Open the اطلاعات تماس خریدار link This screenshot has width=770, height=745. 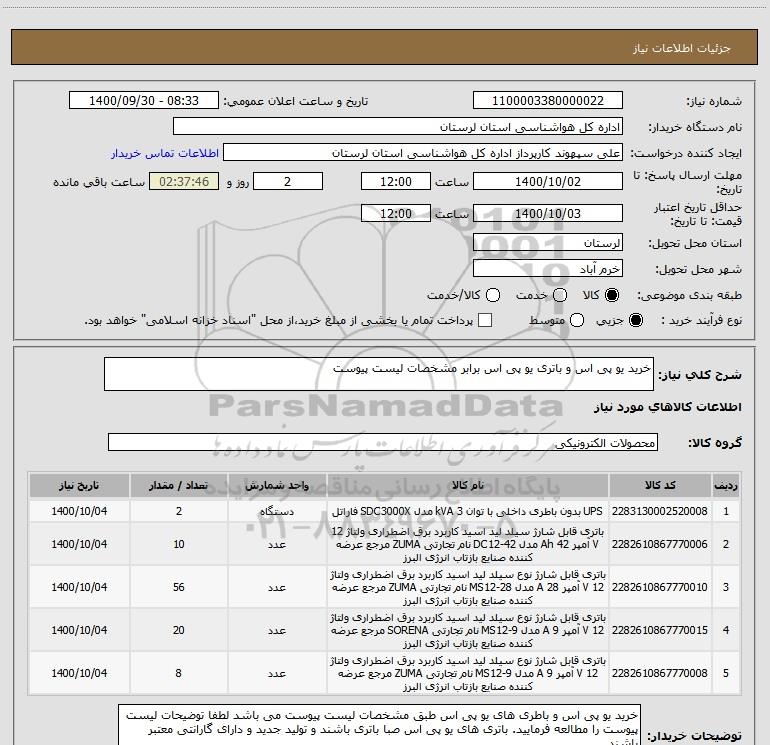165,153
